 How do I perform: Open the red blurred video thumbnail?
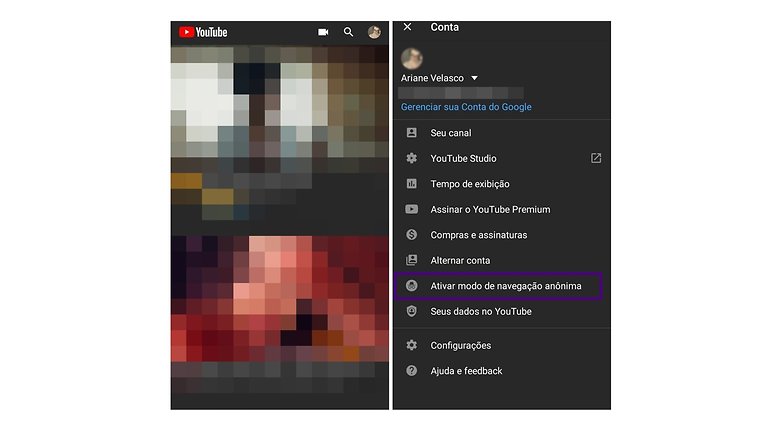tap(280, 298)
